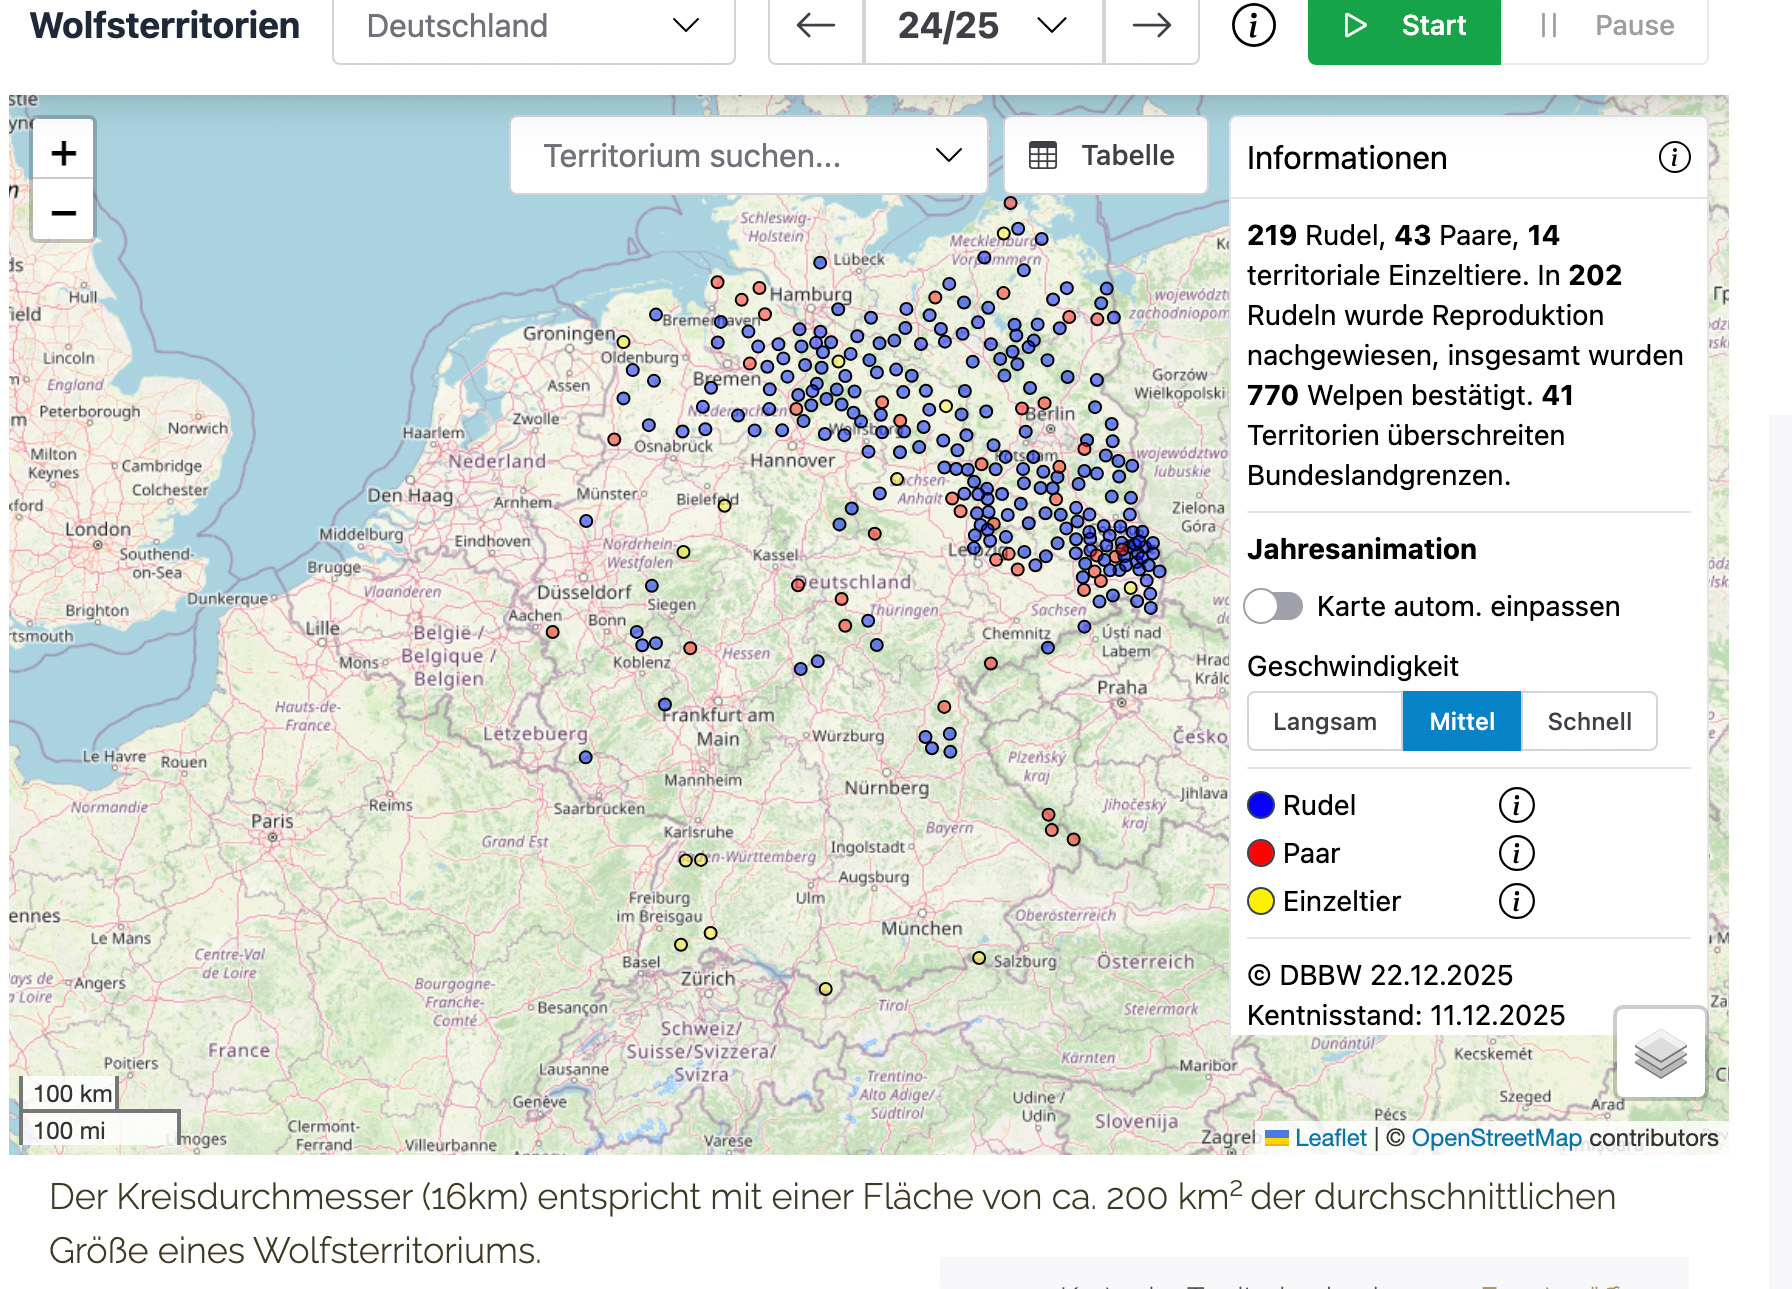Show info about Paar legend entry
Viewport: 1792px width, 1289px height.
click(1516, 853)
